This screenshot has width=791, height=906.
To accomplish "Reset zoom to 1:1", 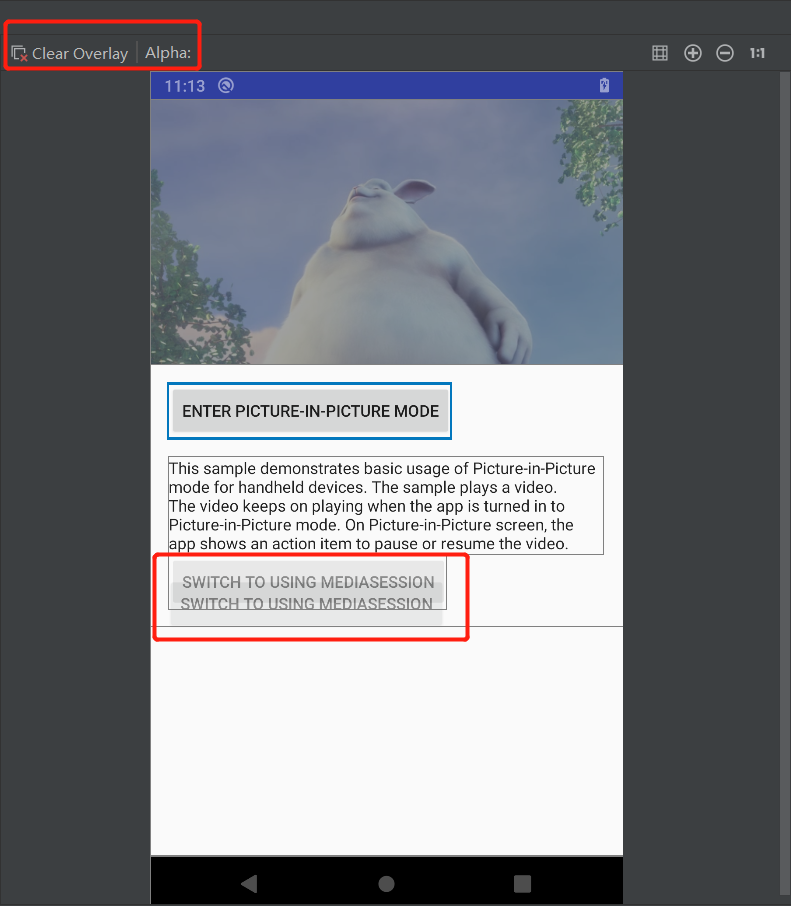I will pyautogui.click(x=757, y=53).
